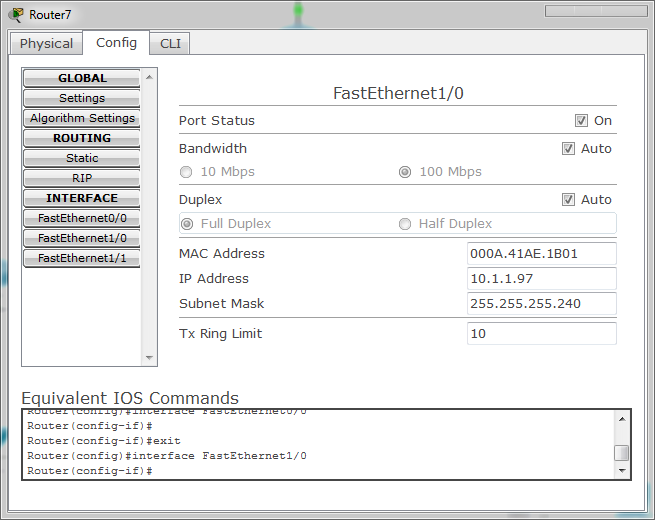
Task: Click the IP Address field
Action: [541, 279]
